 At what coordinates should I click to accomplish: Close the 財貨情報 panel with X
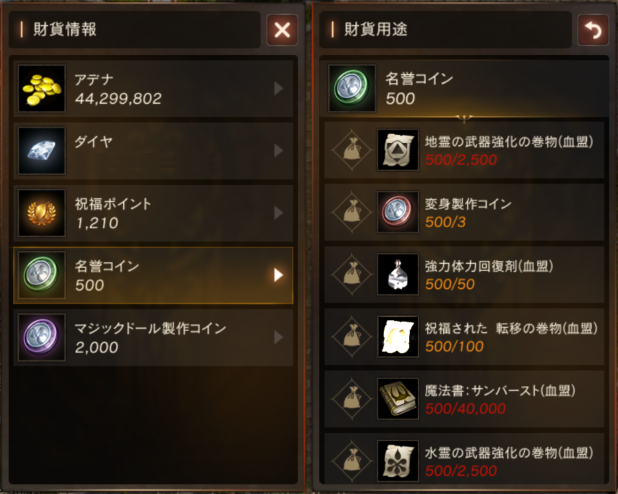(x=282, y=30)
